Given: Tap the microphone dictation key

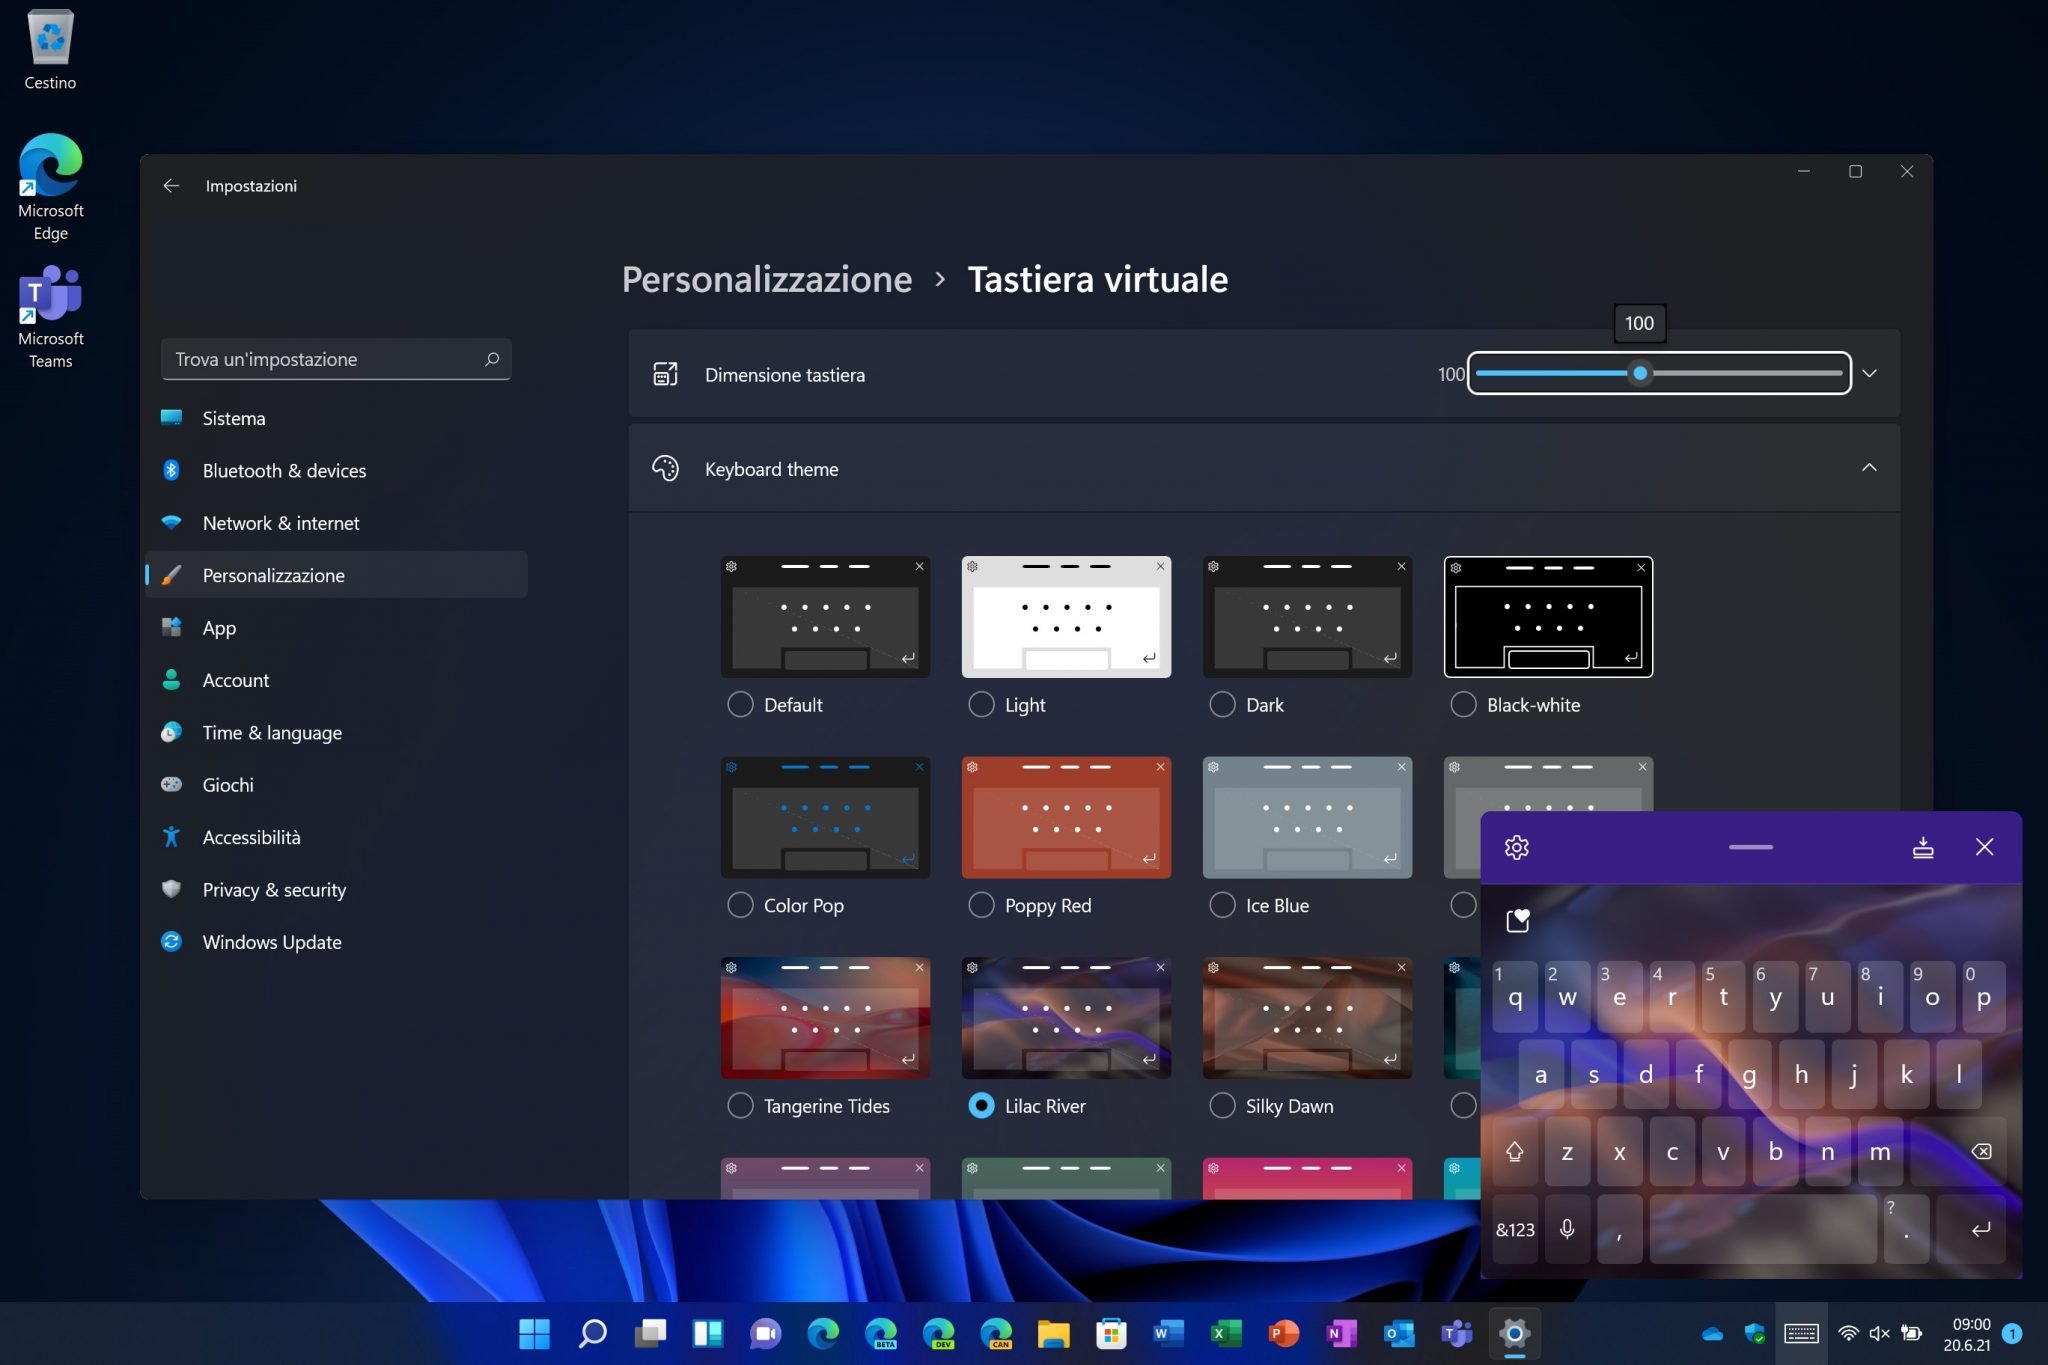Looking at the screenshot, I should pyautogui.click(x=1567, y=1229).
